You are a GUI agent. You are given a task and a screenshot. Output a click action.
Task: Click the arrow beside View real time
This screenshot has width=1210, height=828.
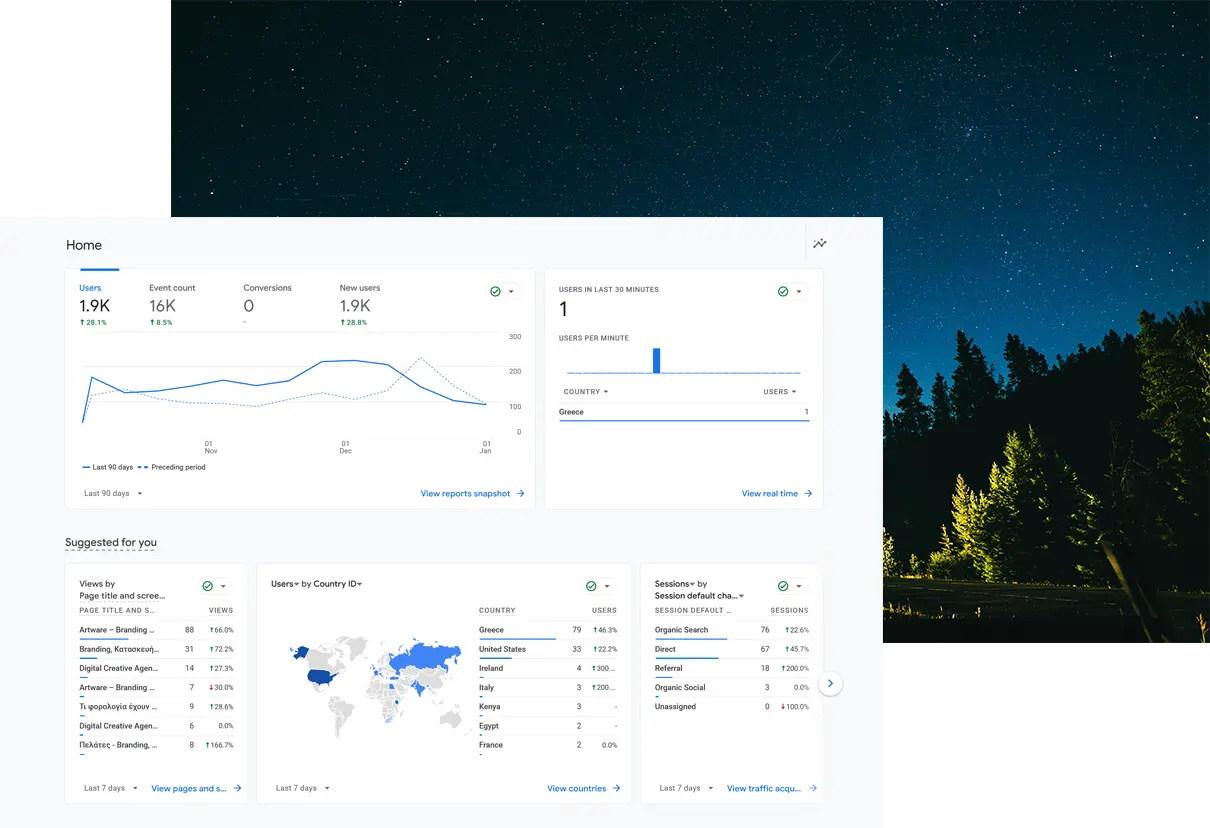808,494
